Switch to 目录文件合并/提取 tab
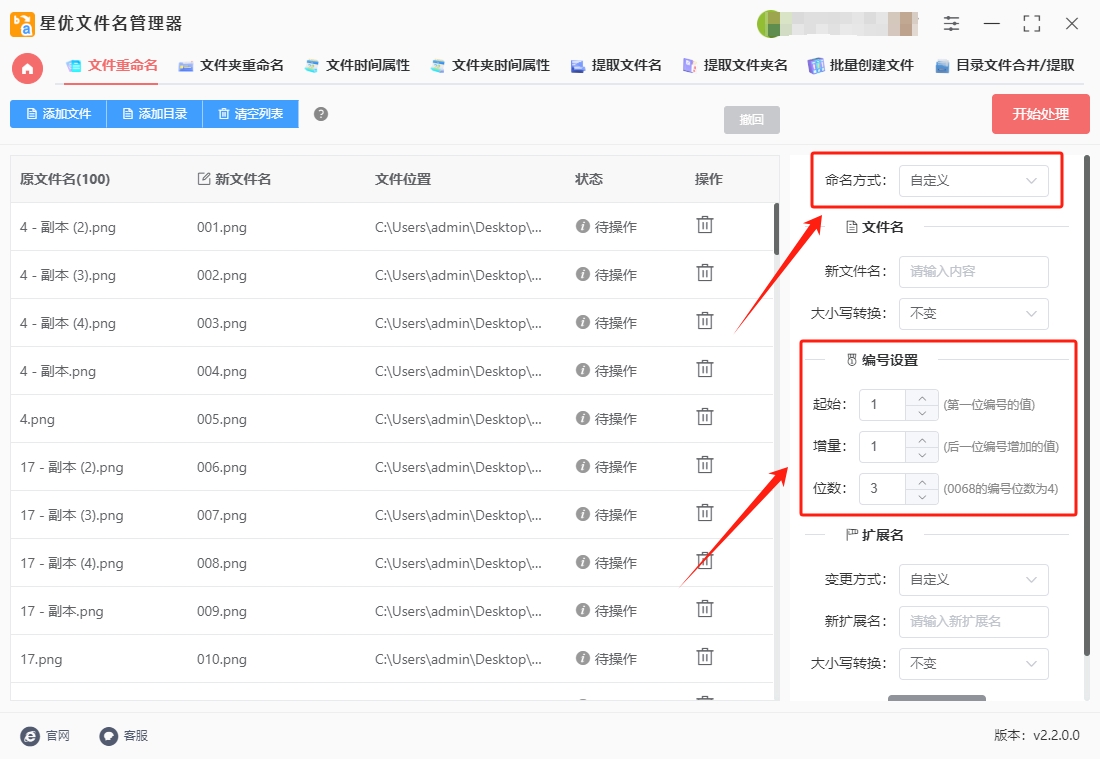 click(1005, 66)
